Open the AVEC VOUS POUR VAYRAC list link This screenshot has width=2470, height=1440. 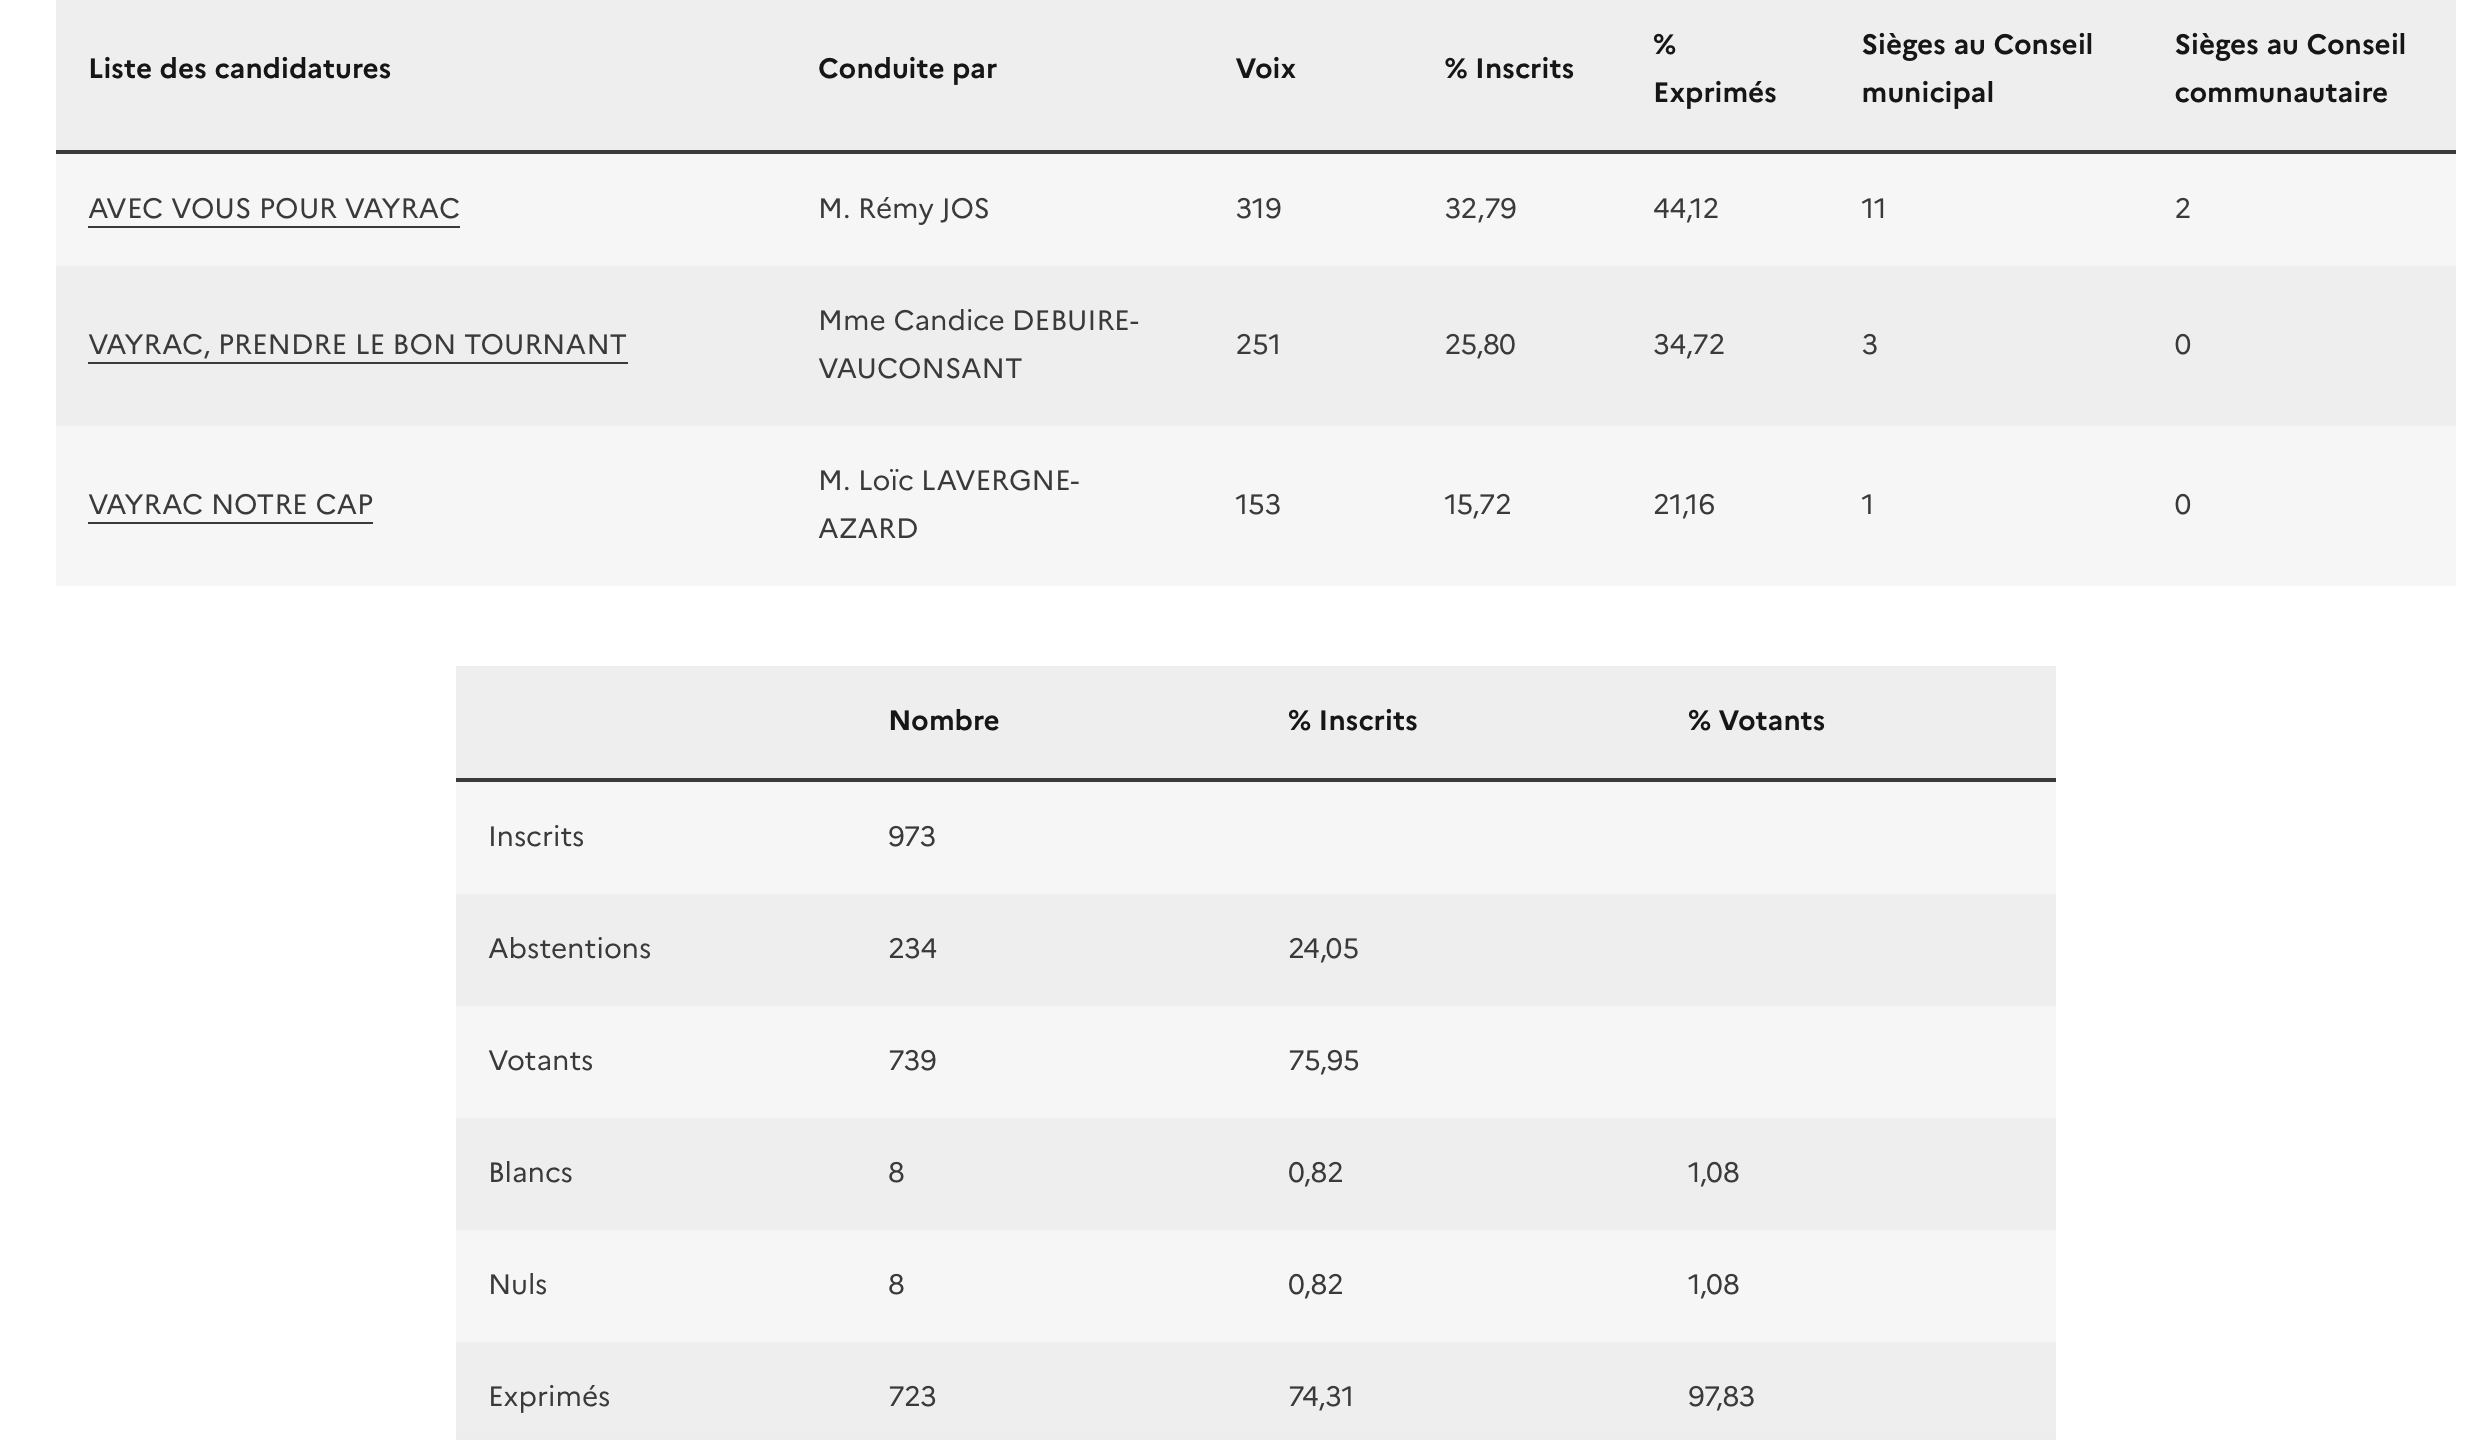point(273,208)
